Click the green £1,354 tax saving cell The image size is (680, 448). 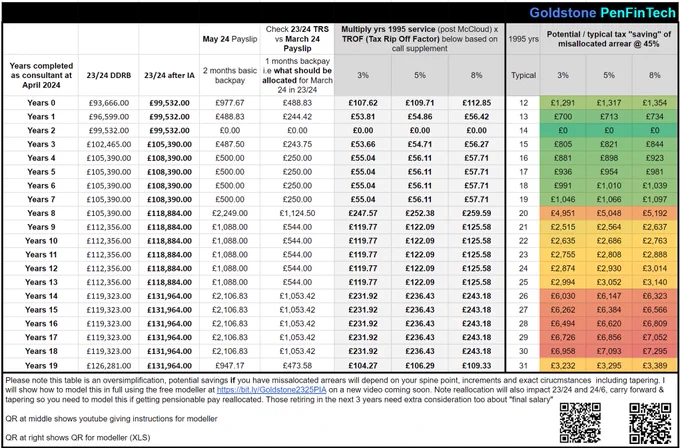(x=655, y=103)
